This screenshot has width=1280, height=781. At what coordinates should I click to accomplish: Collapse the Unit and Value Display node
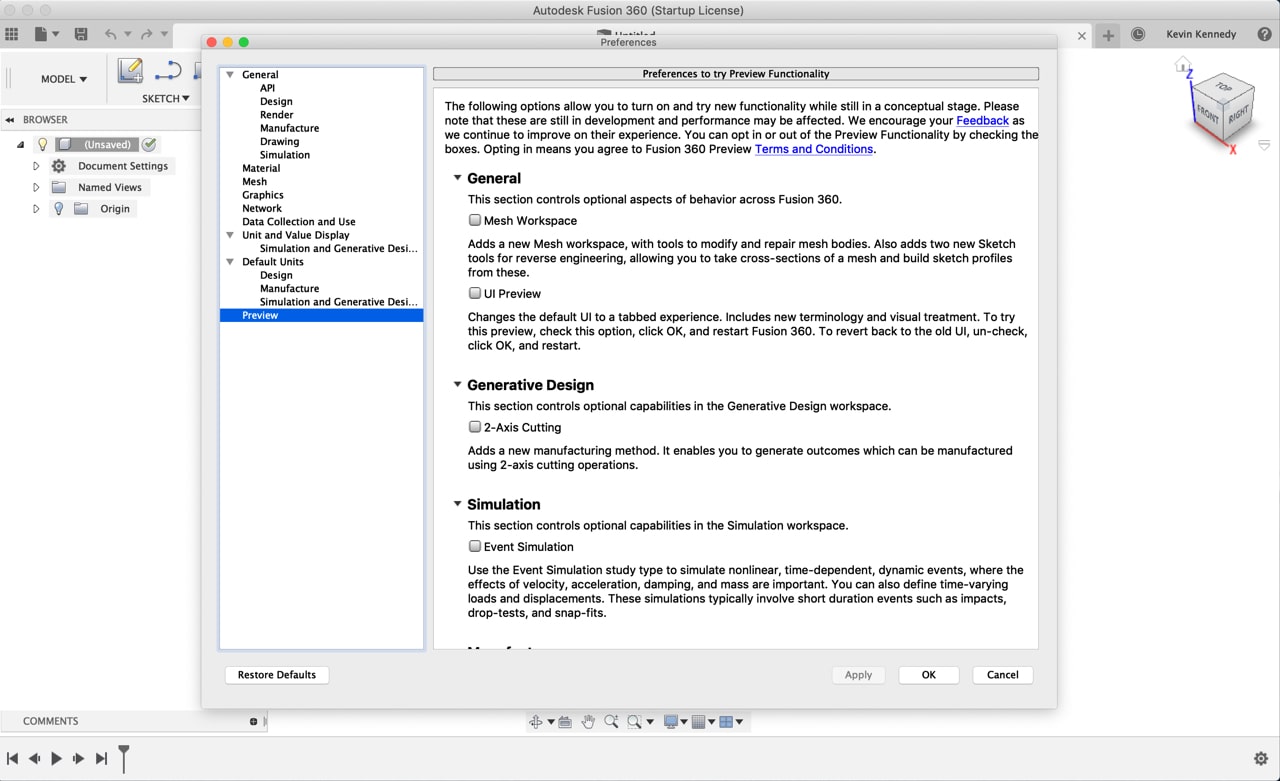[x=230, y=235]
